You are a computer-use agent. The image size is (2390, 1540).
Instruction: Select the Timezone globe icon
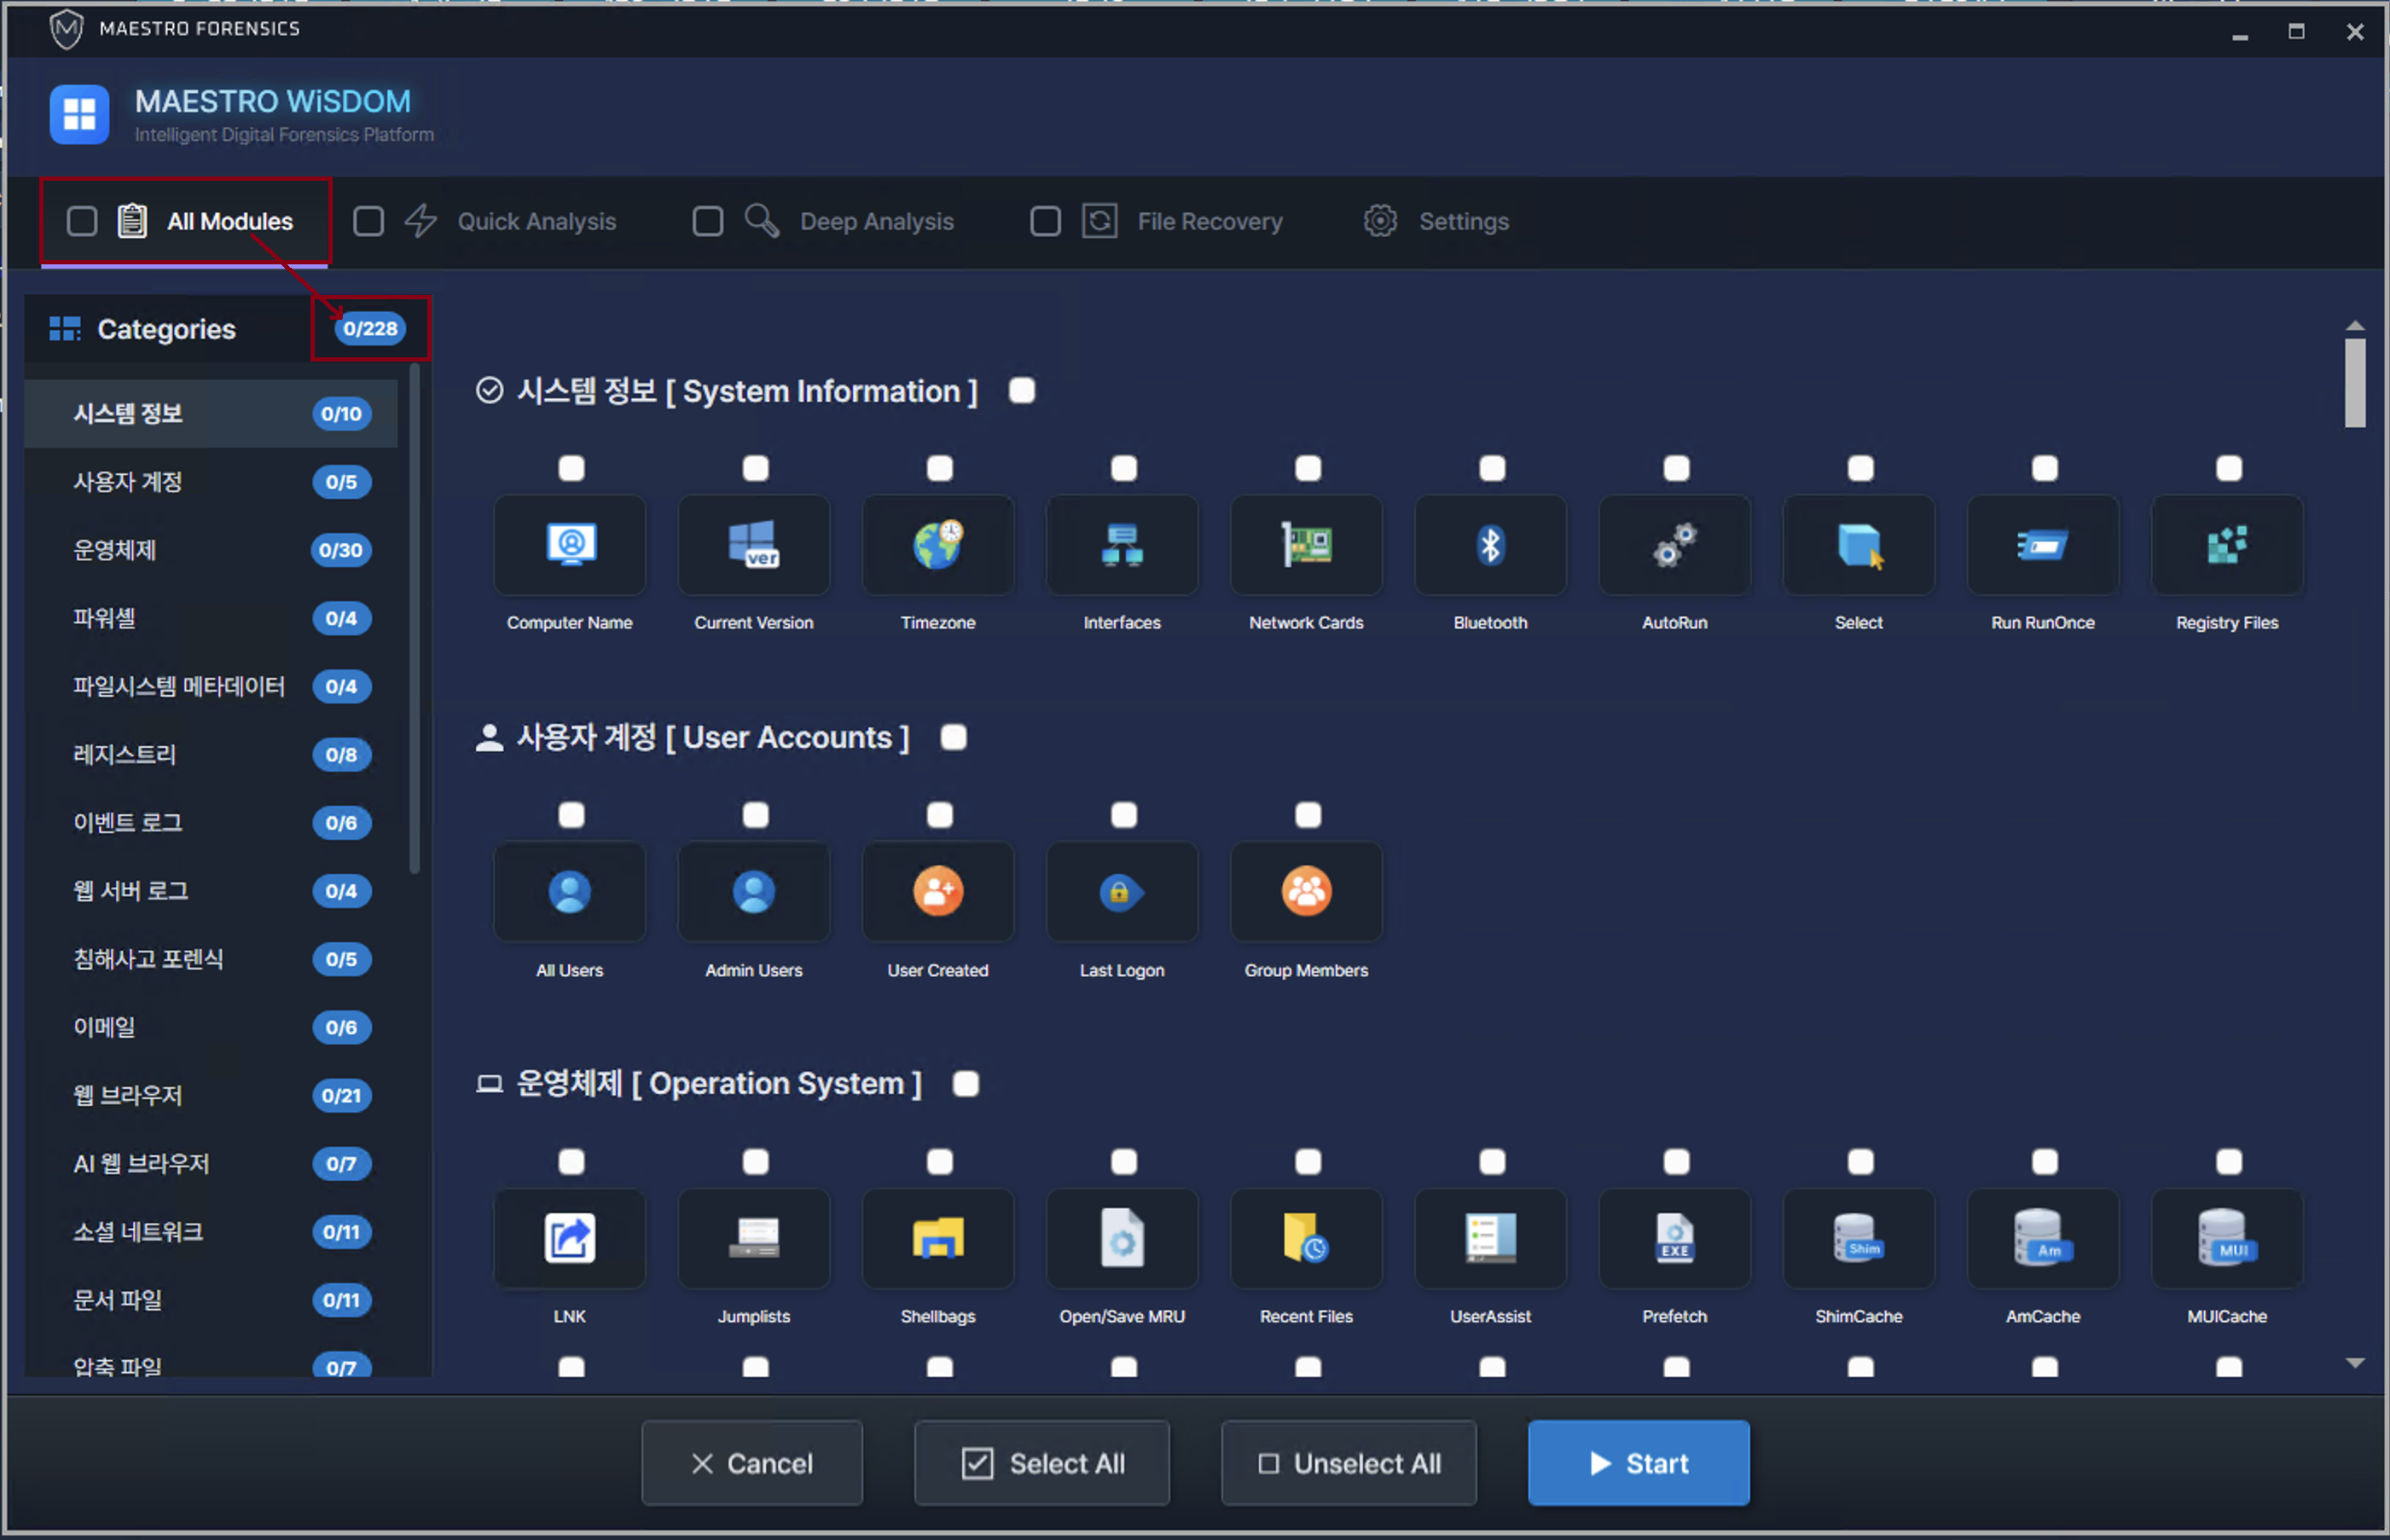(x=938, y=545)
